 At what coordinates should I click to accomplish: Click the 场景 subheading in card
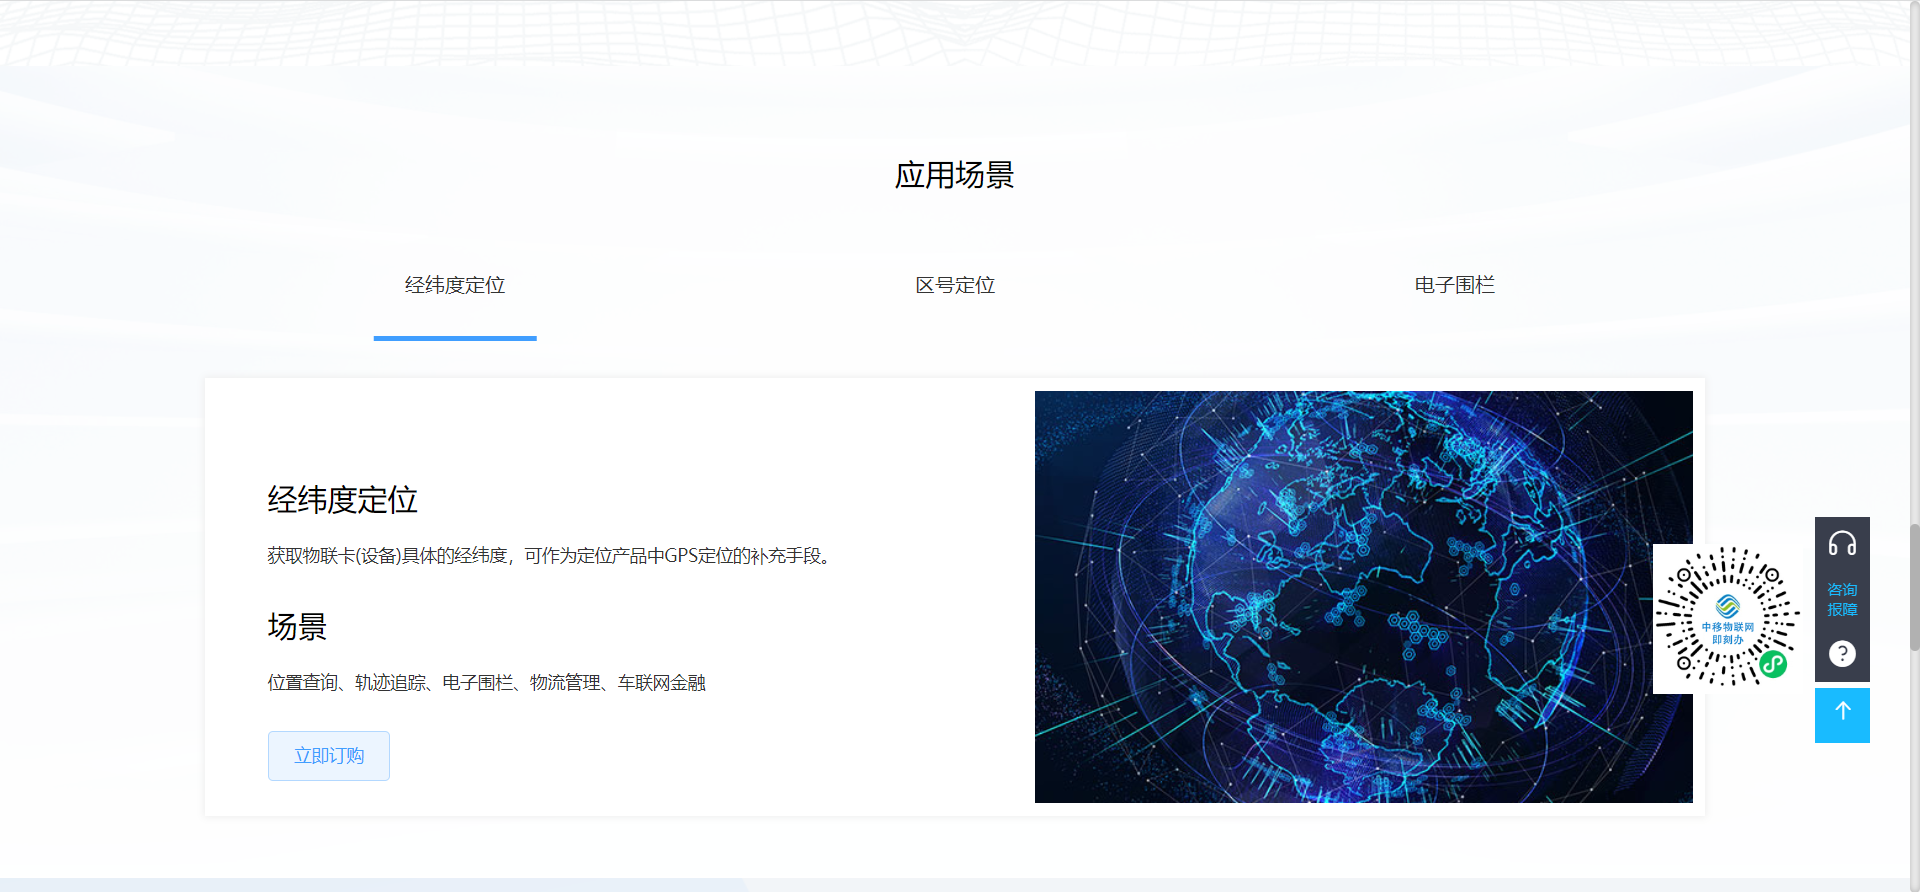297,627
